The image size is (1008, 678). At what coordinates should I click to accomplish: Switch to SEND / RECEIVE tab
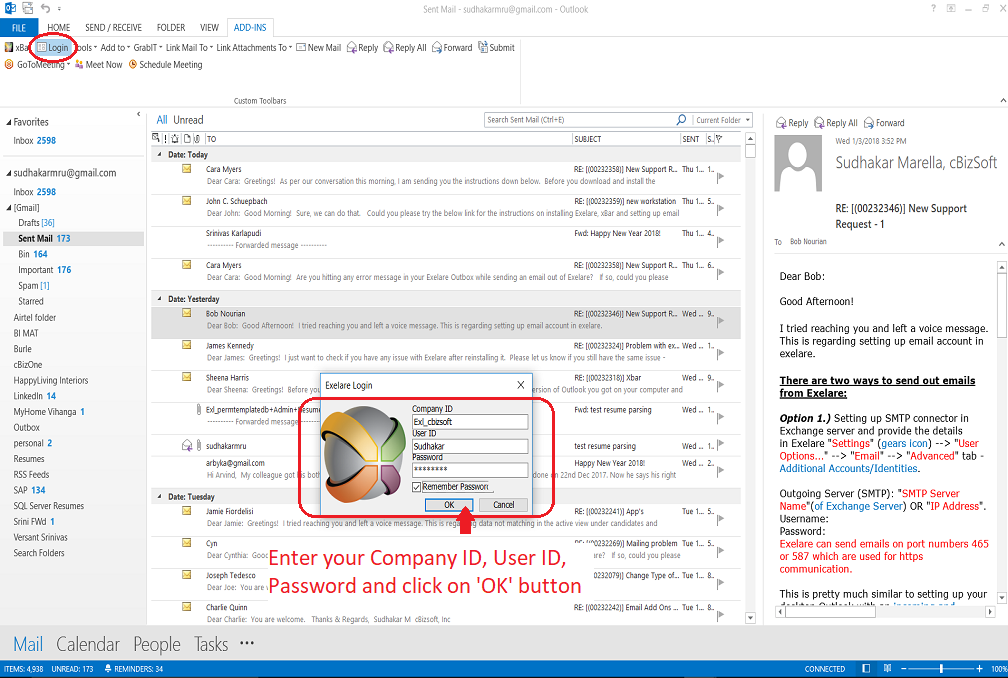[x=113, y=28]
